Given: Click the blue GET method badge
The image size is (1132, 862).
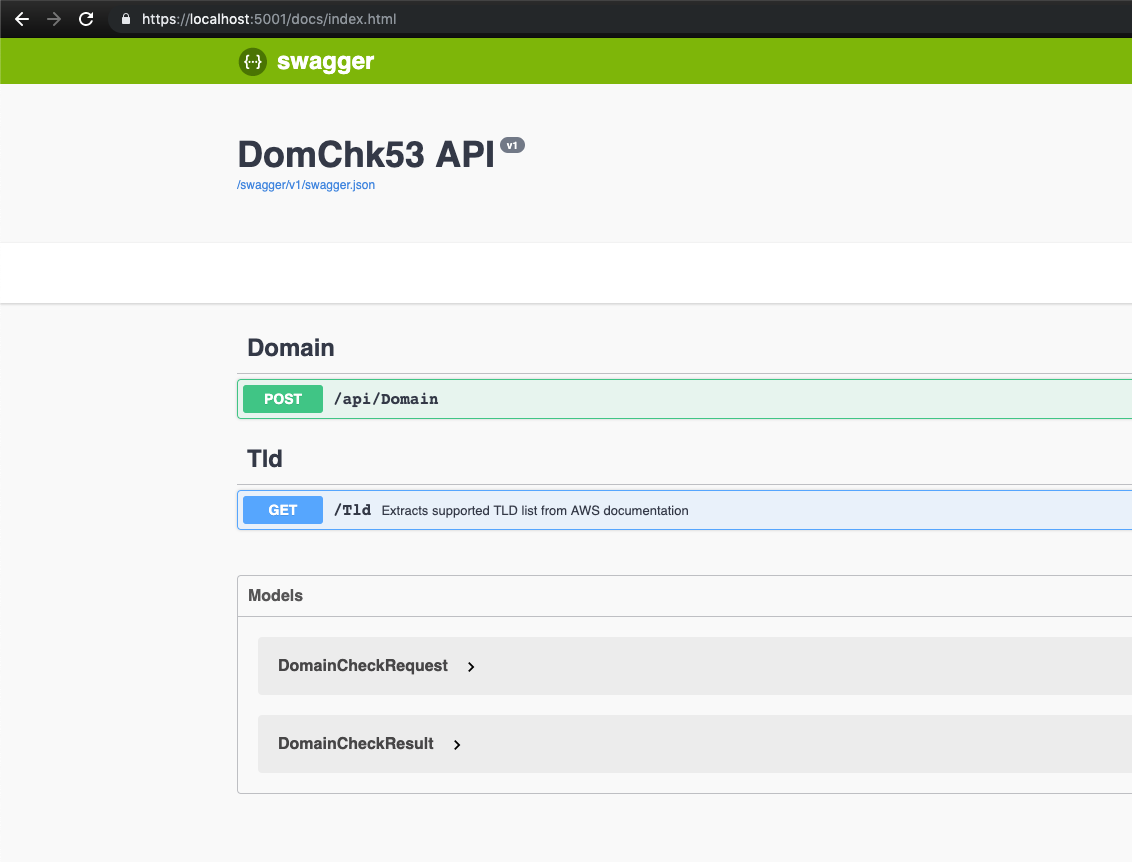Looking at the screenshot, I should tap(283, 510).
